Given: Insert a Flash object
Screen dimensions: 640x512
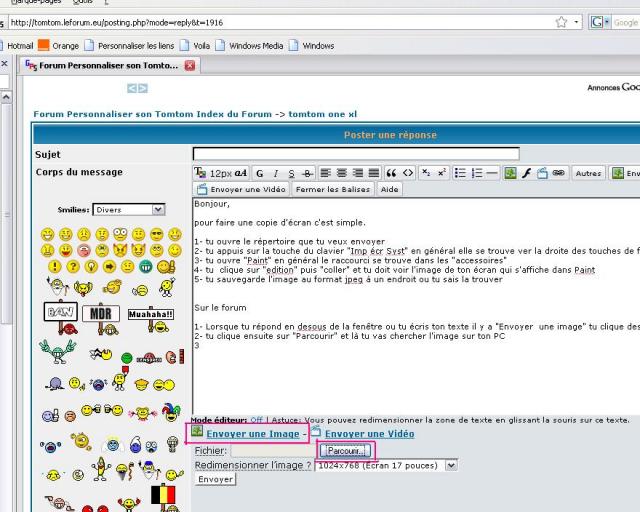Looking at the screenshot, I should 527,173.
